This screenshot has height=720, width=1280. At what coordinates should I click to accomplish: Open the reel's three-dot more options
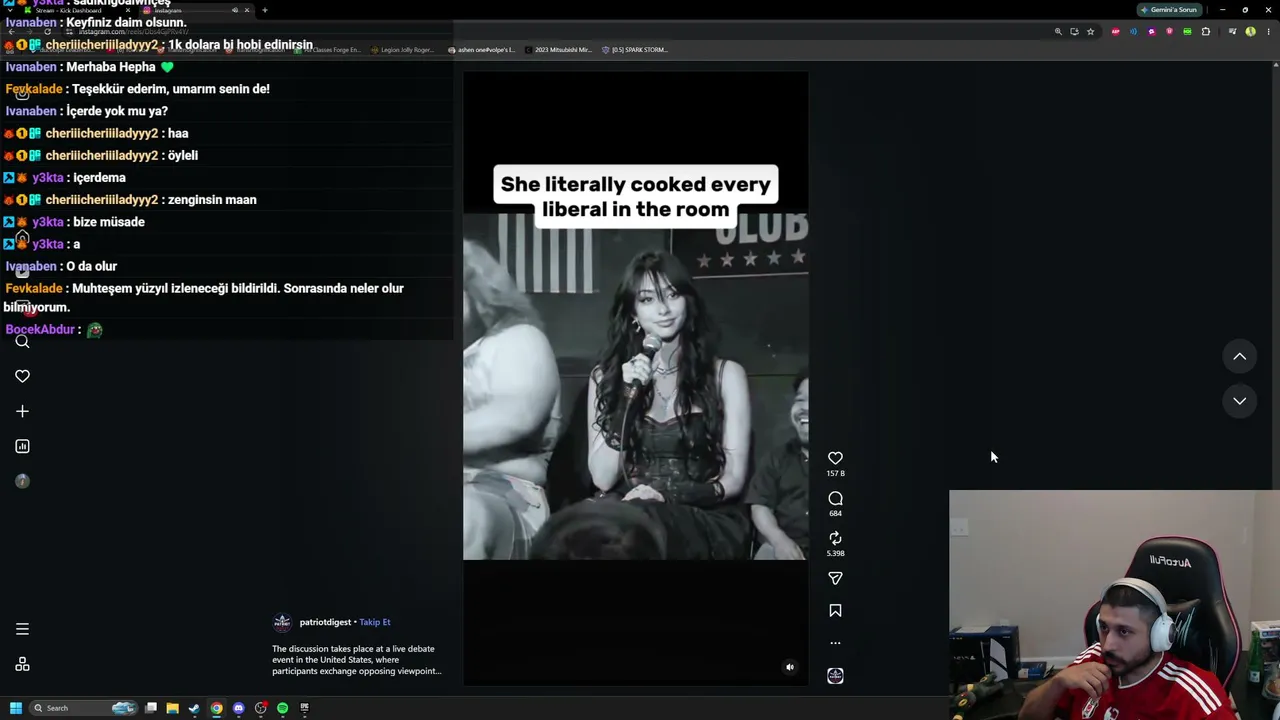click(x=835, y=643)
